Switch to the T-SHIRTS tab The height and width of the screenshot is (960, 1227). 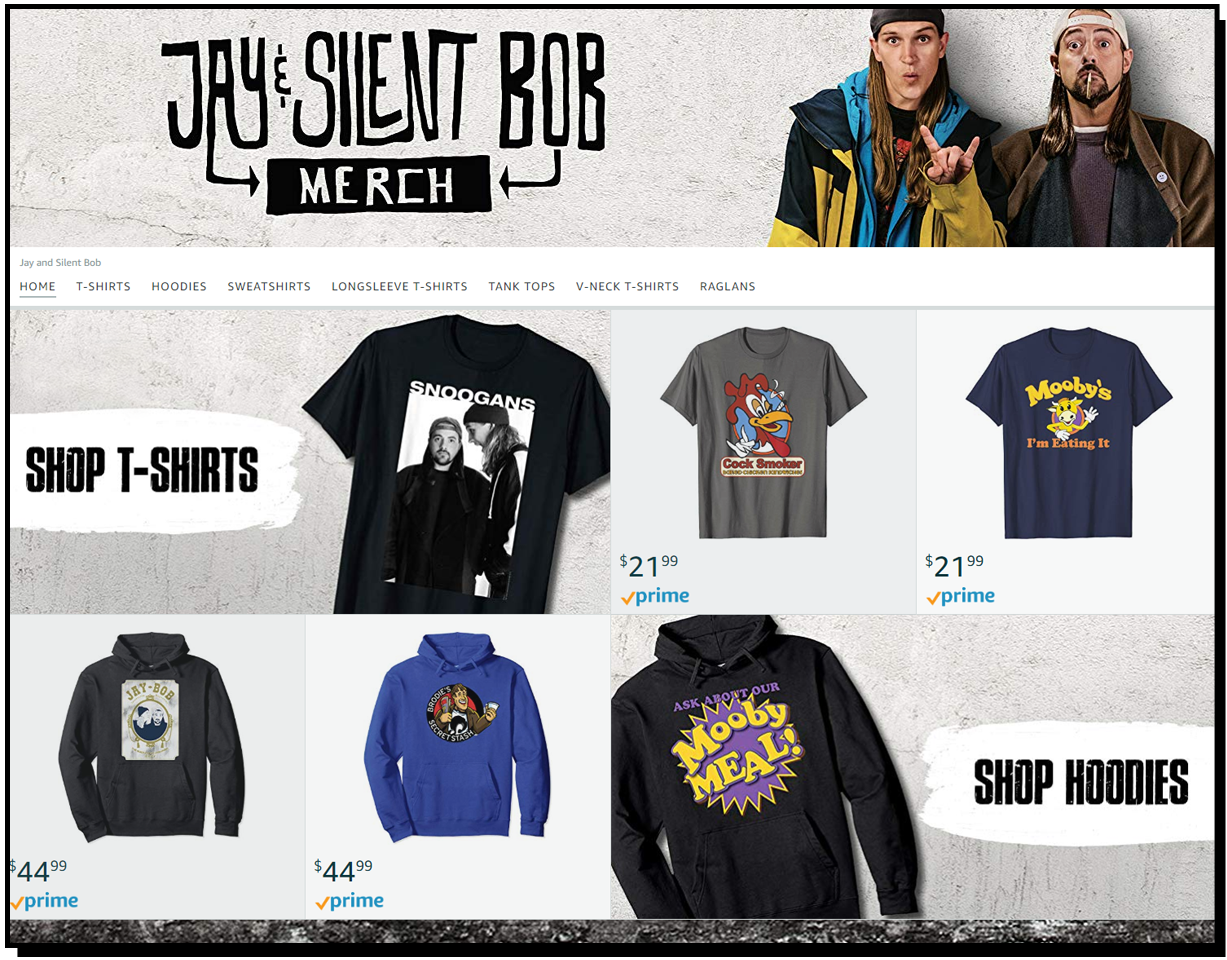[x=104, y=286]
